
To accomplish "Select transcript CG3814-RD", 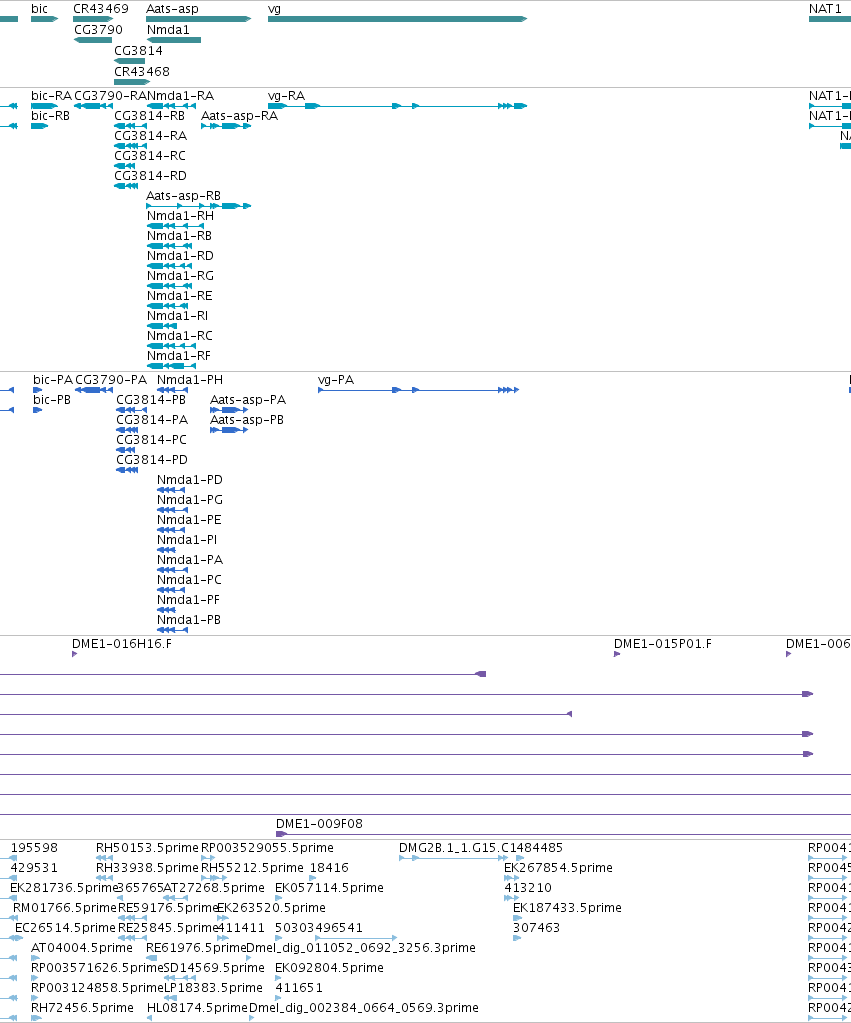I will [150, 176].
